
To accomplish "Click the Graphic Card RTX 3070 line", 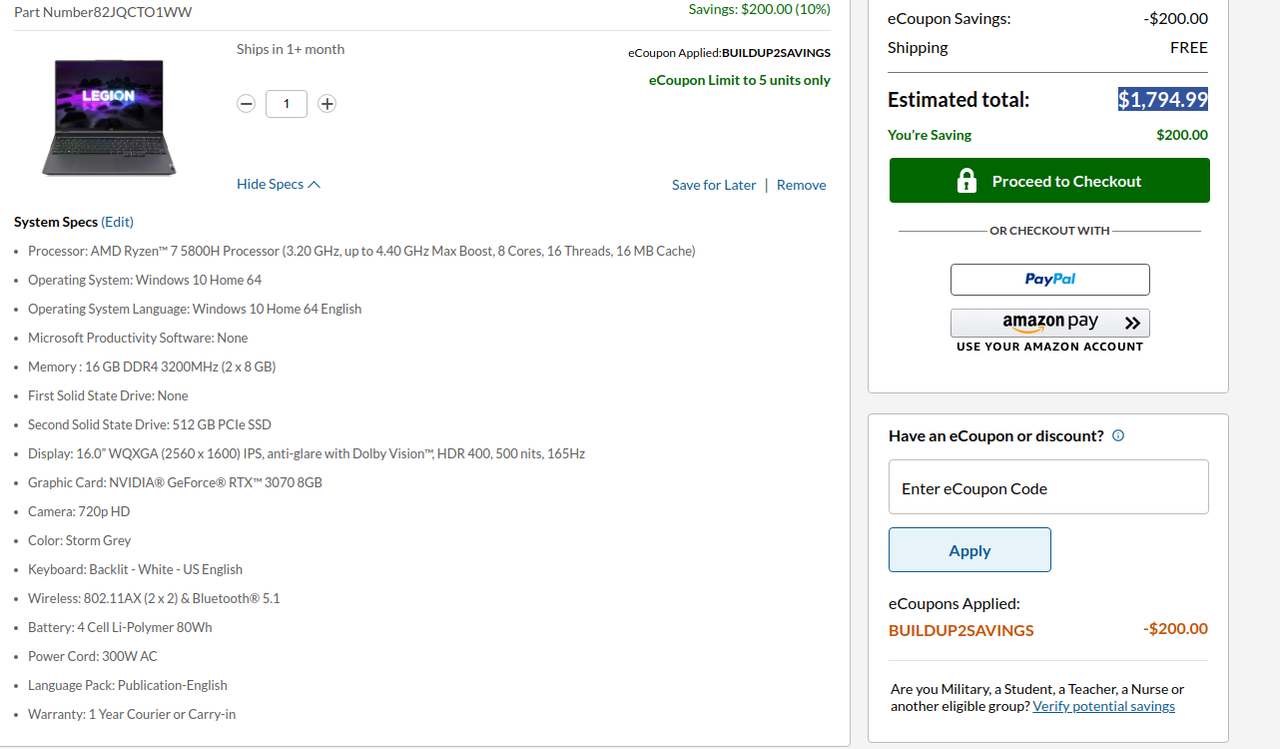I will pyautogui.click(x=175, y=483).
